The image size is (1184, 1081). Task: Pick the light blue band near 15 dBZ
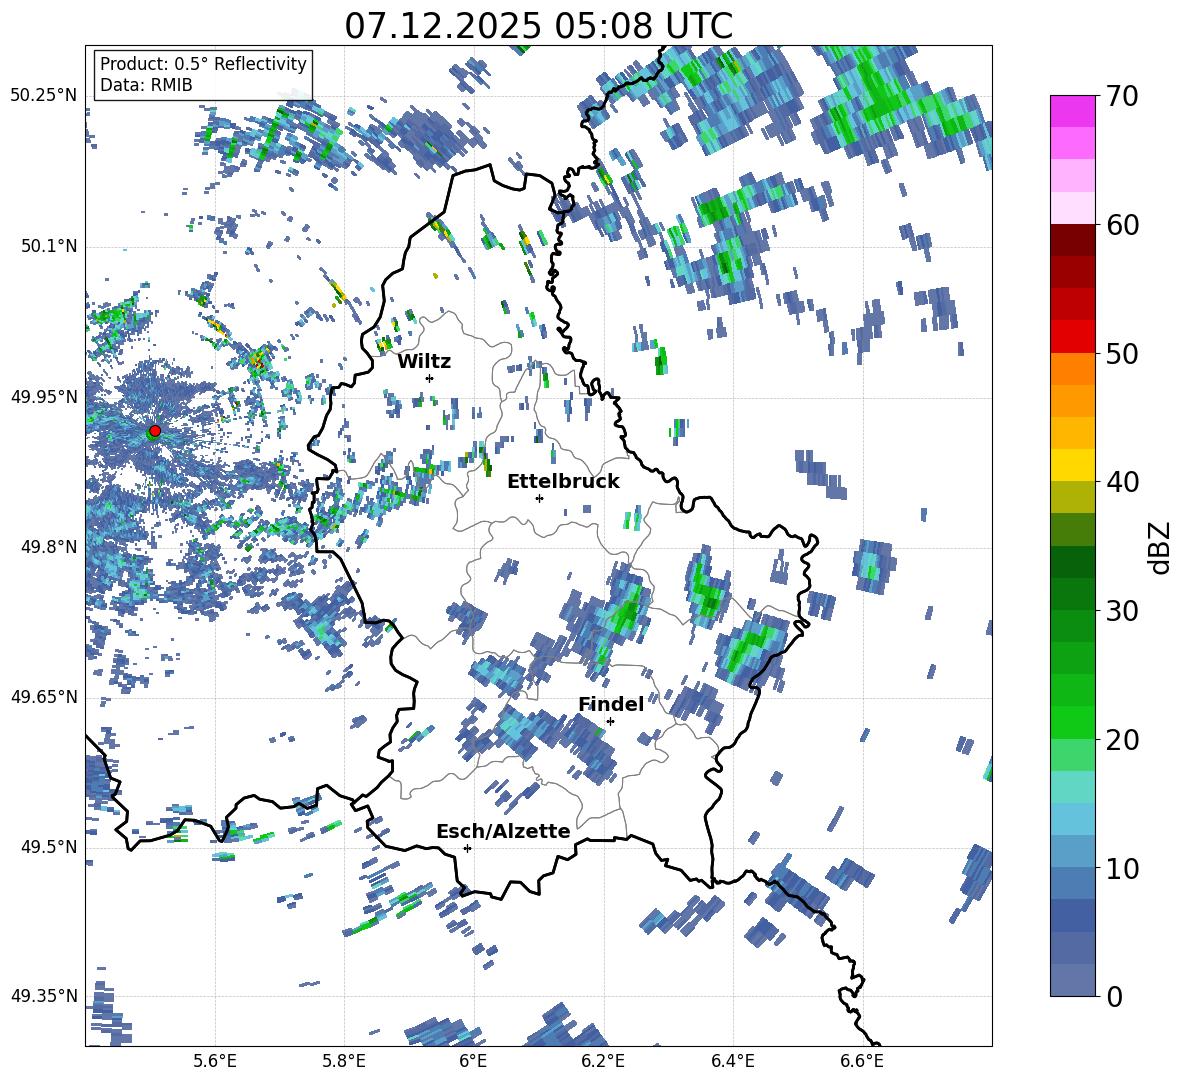point(1072,818)
